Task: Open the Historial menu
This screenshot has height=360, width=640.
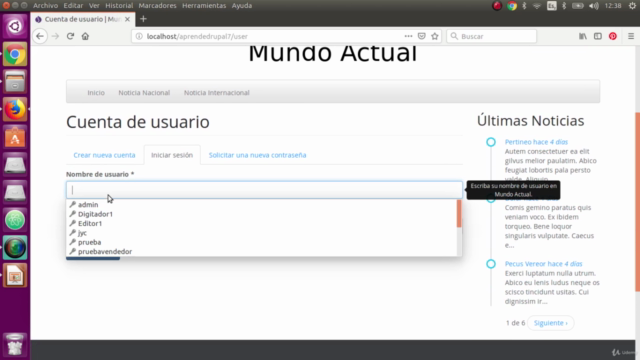Action: pos(119,6)
